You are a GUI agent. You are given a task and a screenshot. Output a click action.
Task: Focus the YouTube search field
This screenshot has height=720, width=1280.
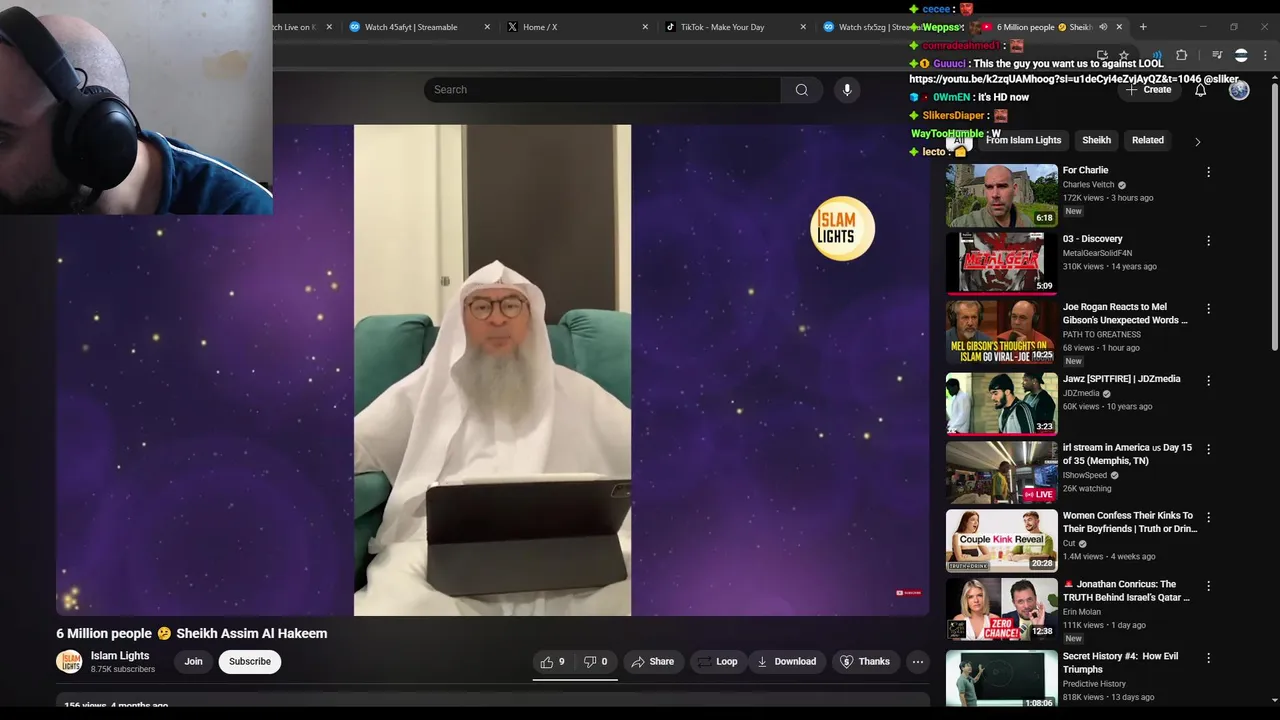coord(602,90)
